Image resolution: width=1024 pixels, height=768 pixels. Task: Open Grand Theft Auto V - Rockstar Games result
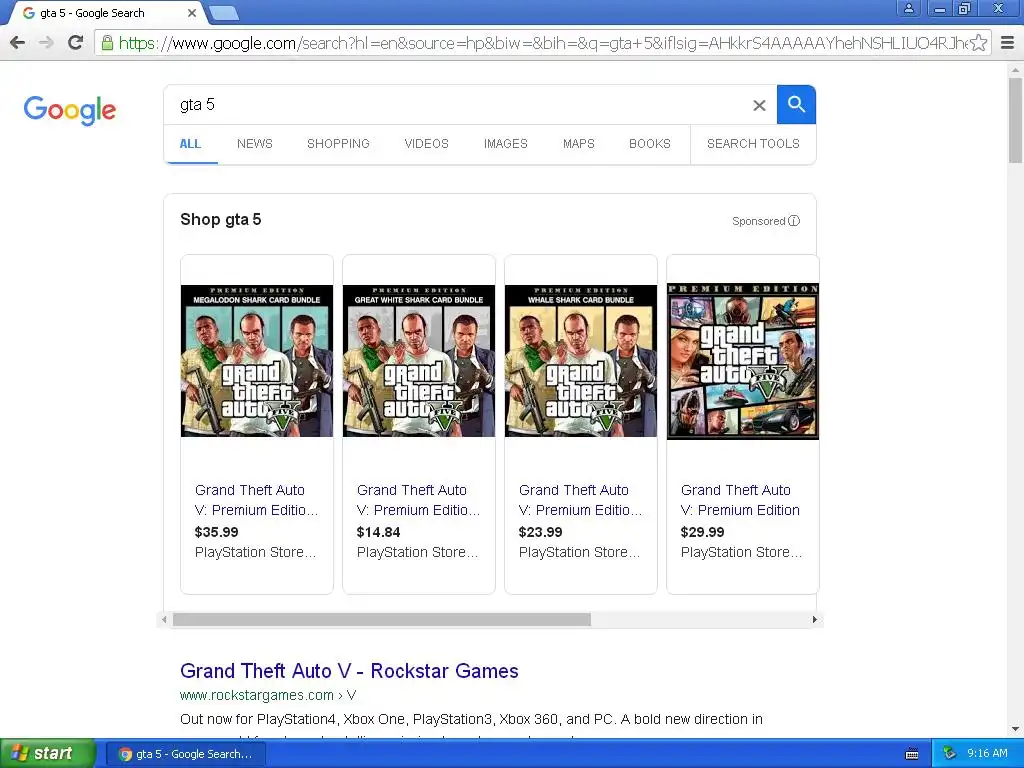pos(349,671)
